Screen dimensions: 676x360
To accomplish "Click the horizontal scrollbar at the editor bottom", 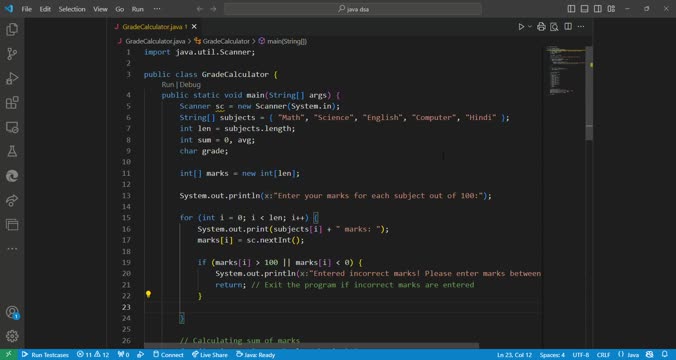I will tap(311, 346).
